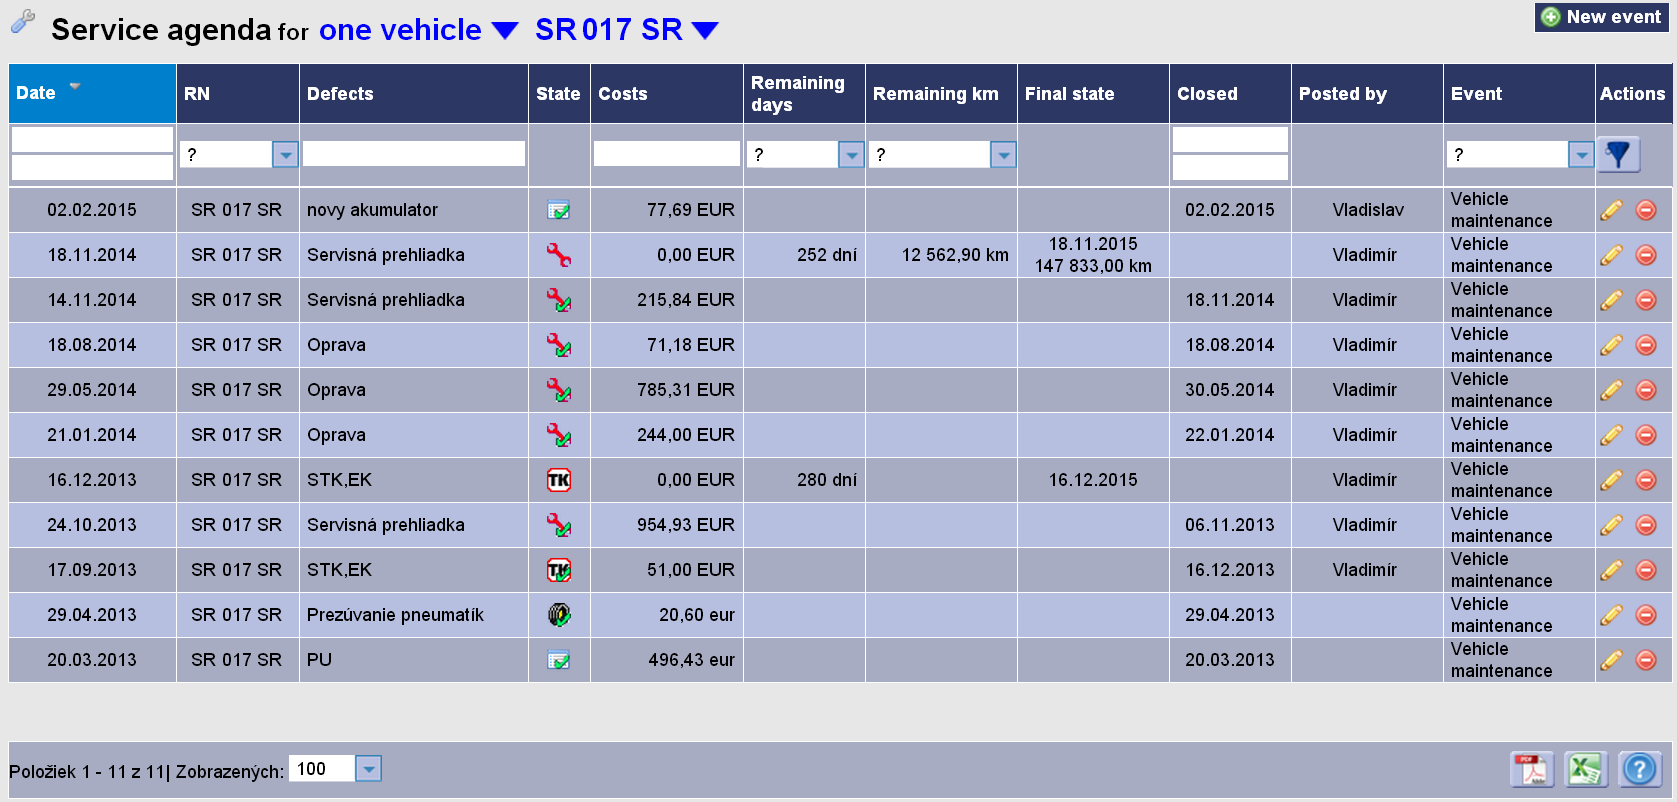Apply the table filter funnel button
This screenshot has width=1677, height=802.
click(1618, 154)
